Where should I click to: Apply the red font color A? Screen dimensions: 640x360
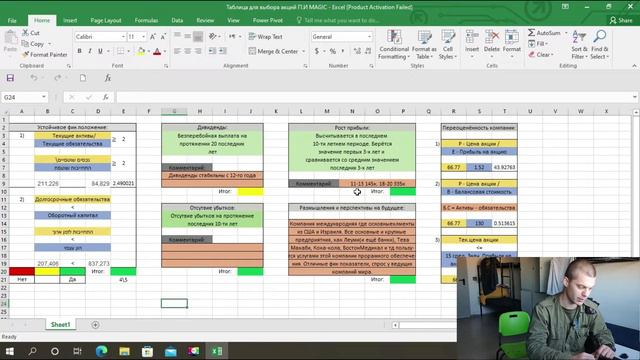click(157, 51)
